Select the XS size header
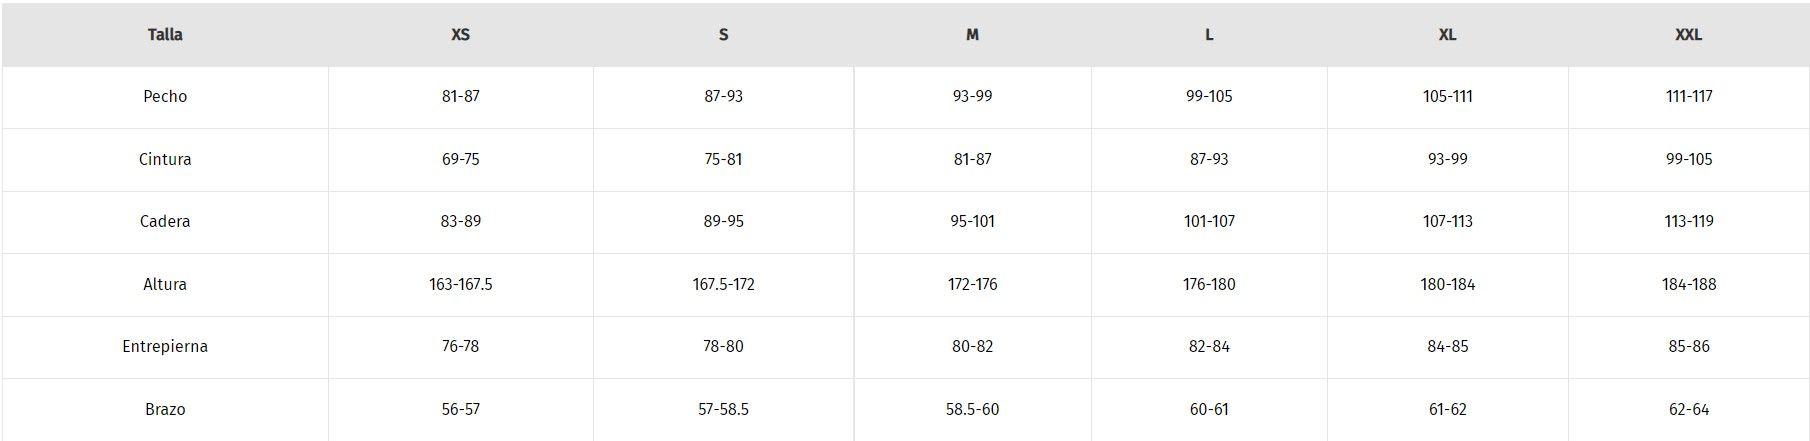The width and height of the screenshot is (1810, 441). (x=460, y=34)
